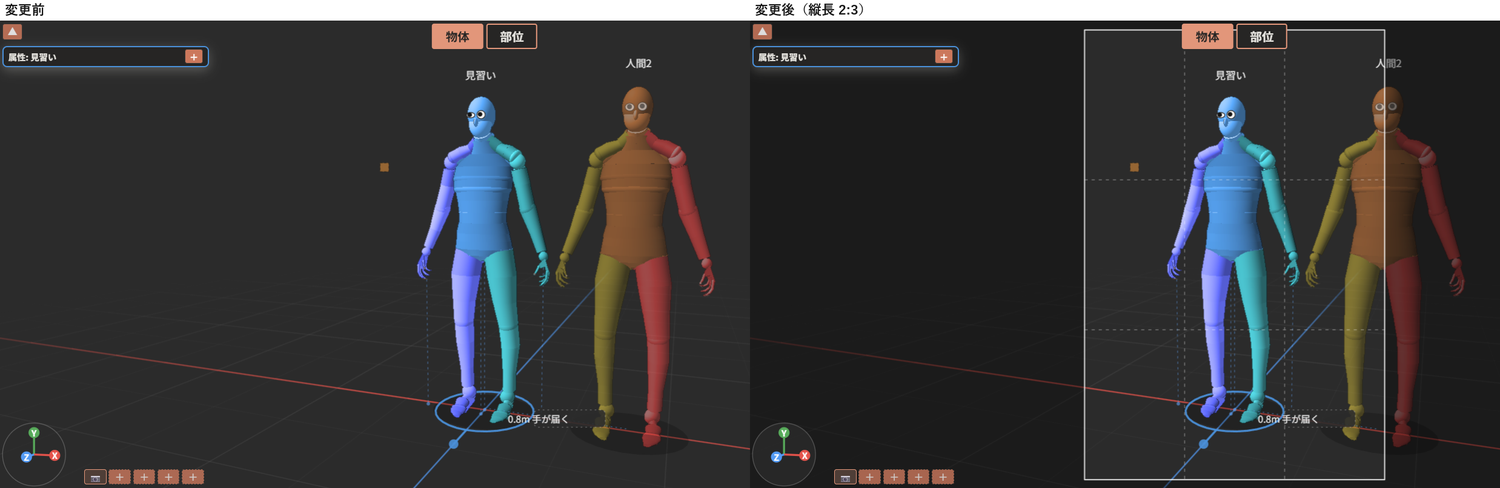The height and width of the screenshot is (488, 1500).
Task: Click the small orange square marker in 変更前 view
Action: 384,167
